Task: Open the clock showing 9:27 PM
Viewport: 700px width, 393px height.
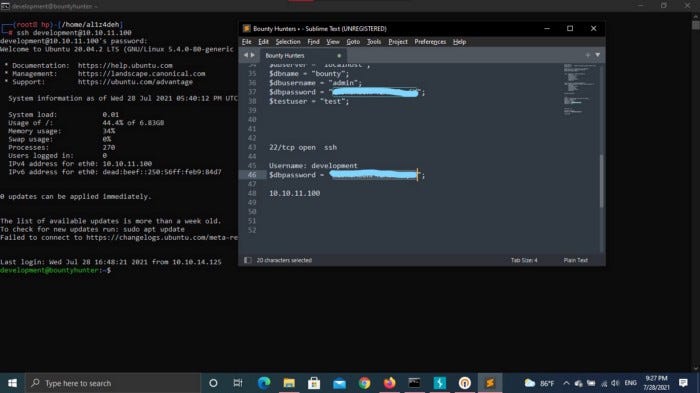Action: (656, 383)
